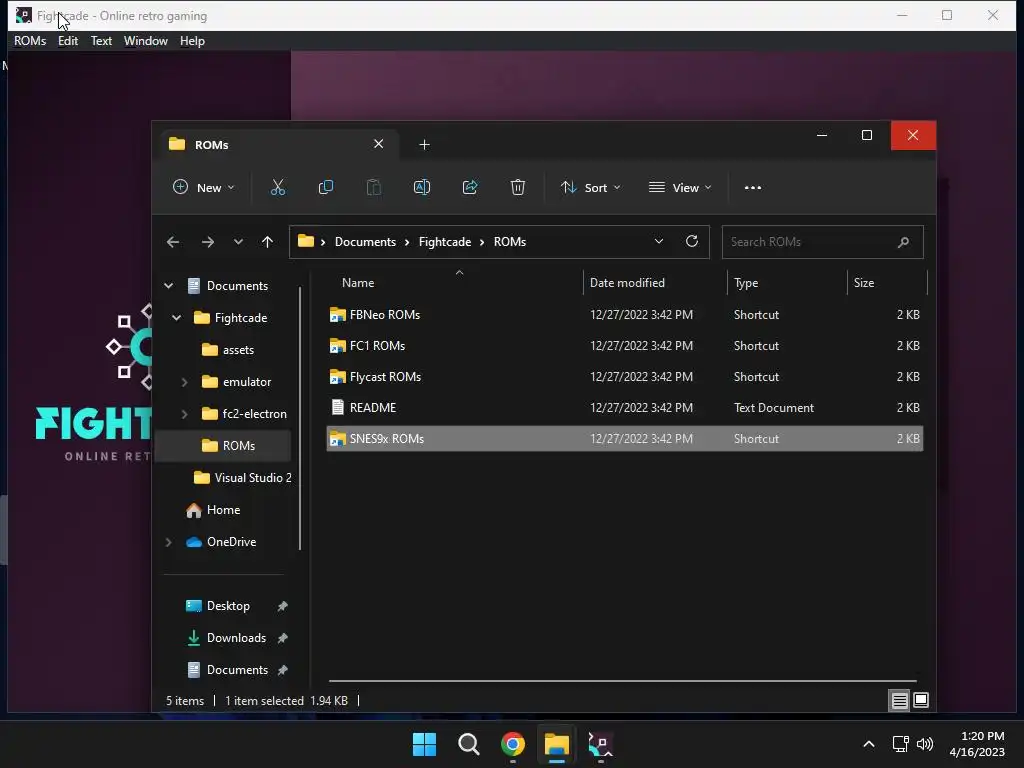1024x768 pixels.
Task: Sort by Date modified column header
Action: tap(655, 283)
